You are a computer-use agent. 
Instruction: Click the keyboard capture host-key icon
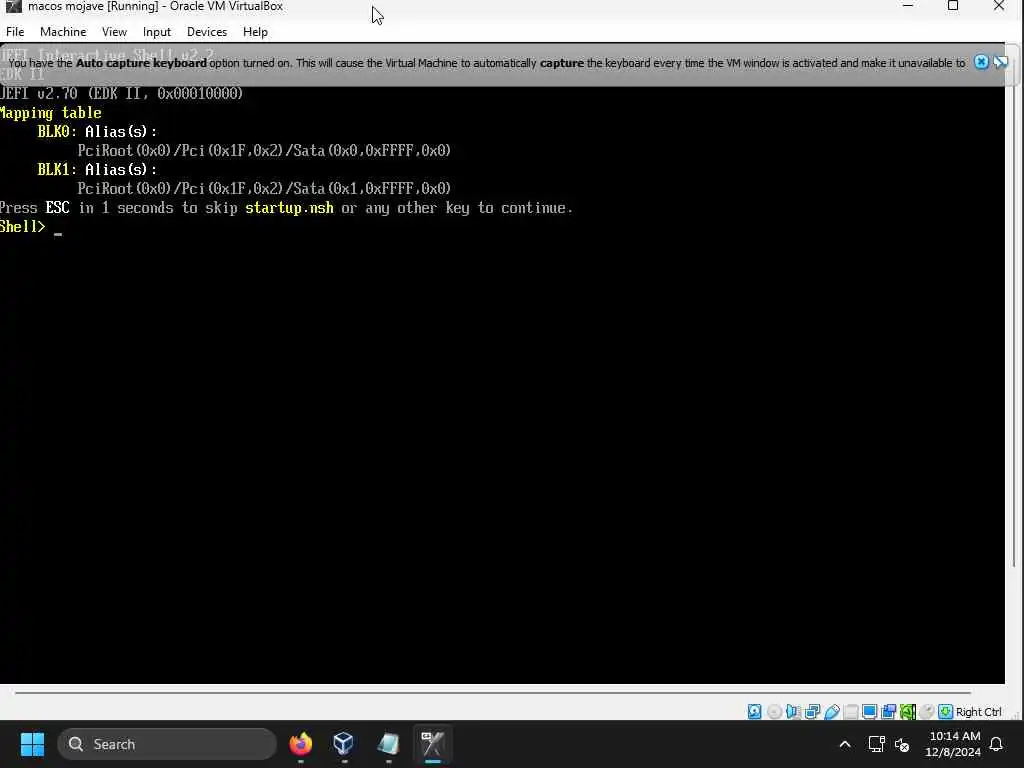pos(945,712)
